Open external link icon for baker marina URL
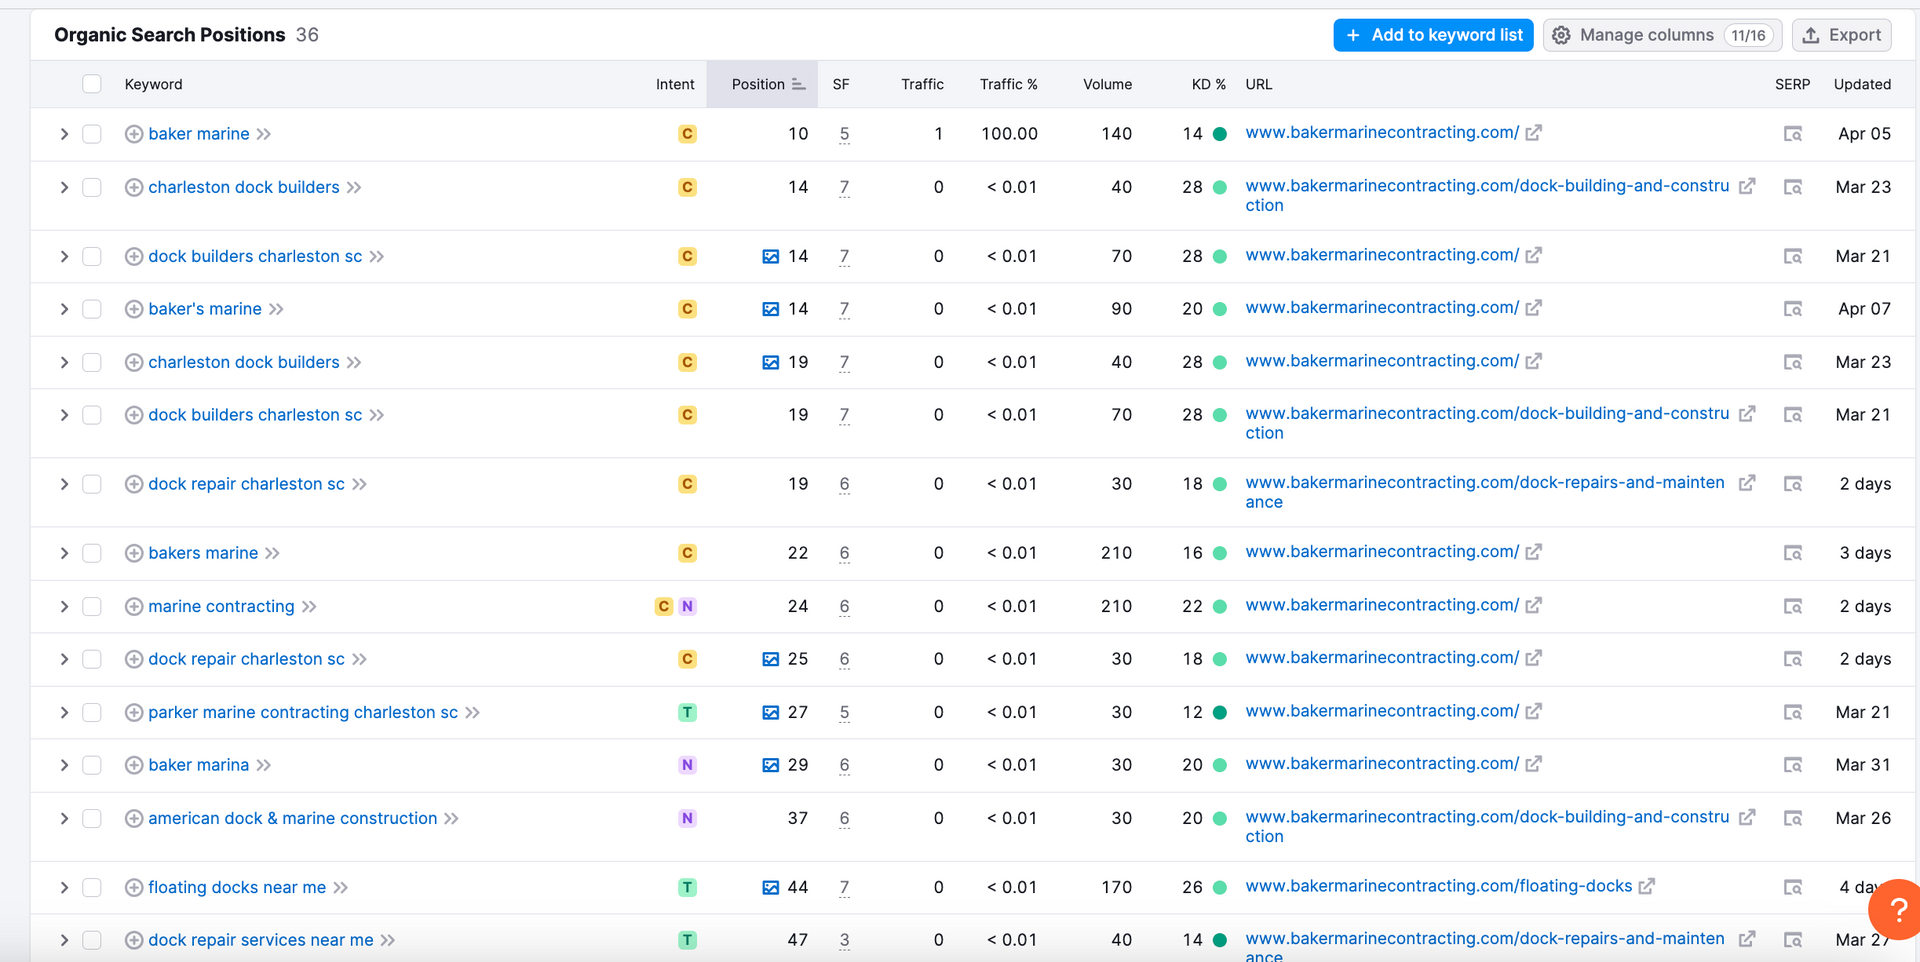 [1534, 764]
